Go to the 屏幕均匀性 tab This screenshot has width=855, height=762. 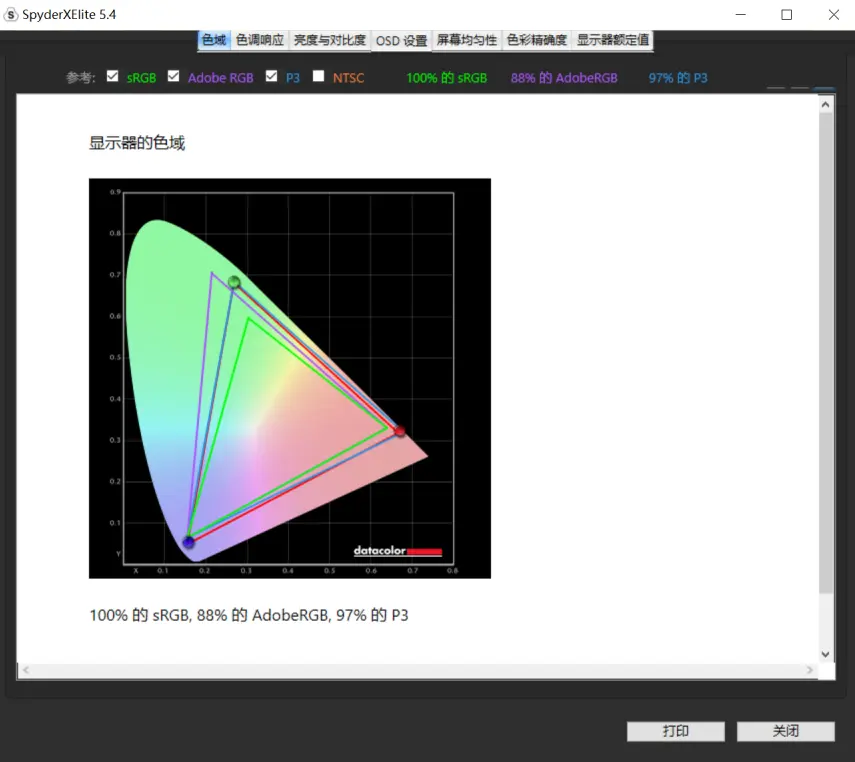[467, 40]
